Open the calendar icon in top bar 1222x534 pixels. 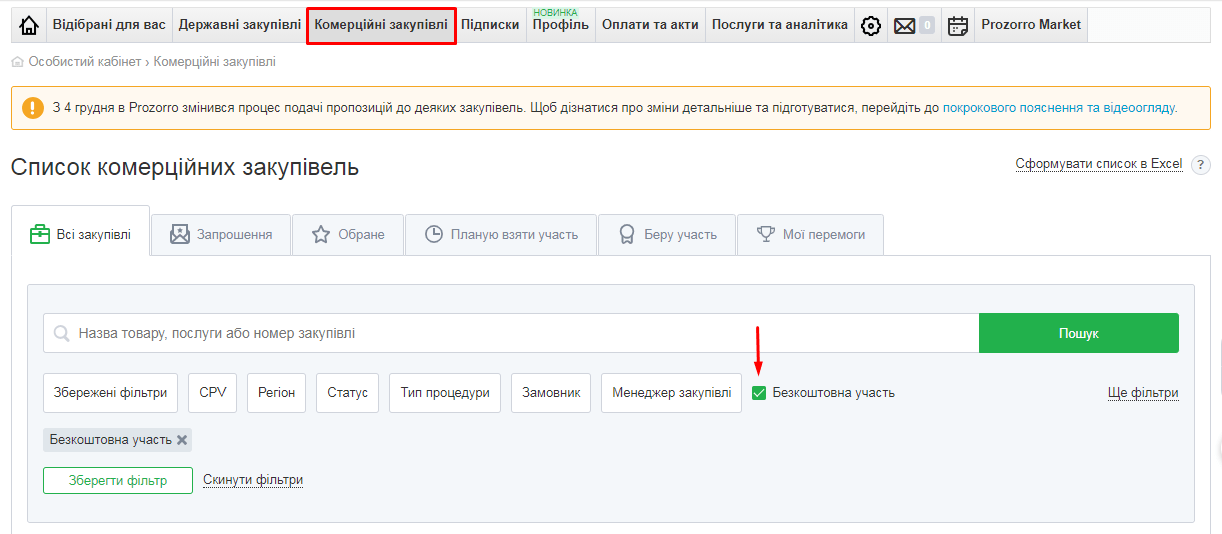pos(958,25)
